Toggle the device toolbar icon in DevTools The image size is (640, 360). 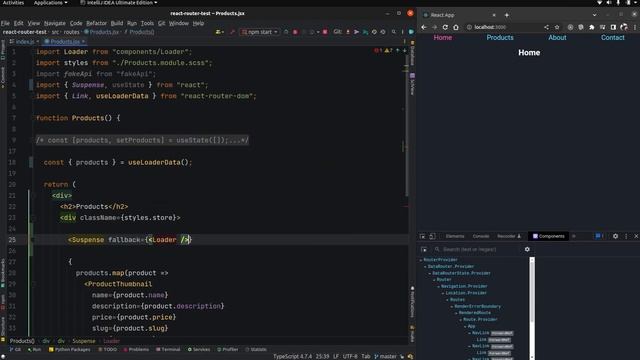pos(432,236)
